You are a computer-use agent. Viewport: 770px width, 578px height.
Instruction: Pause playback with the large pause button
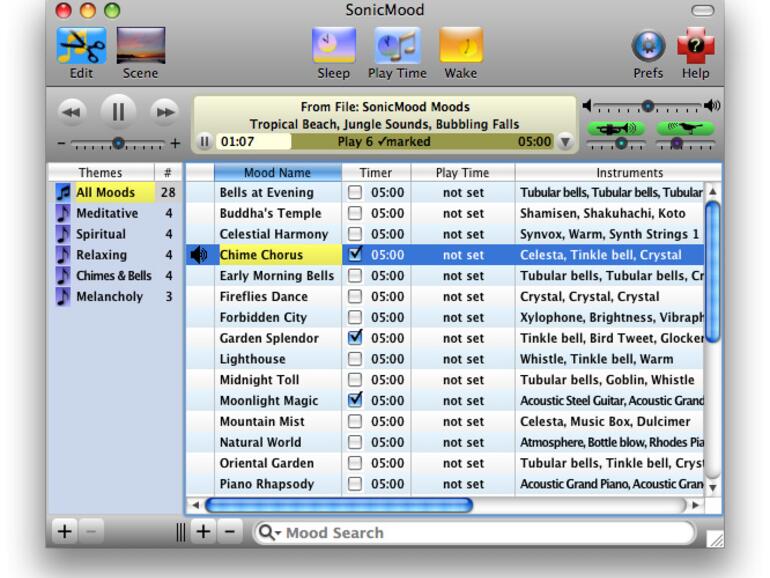117,112
